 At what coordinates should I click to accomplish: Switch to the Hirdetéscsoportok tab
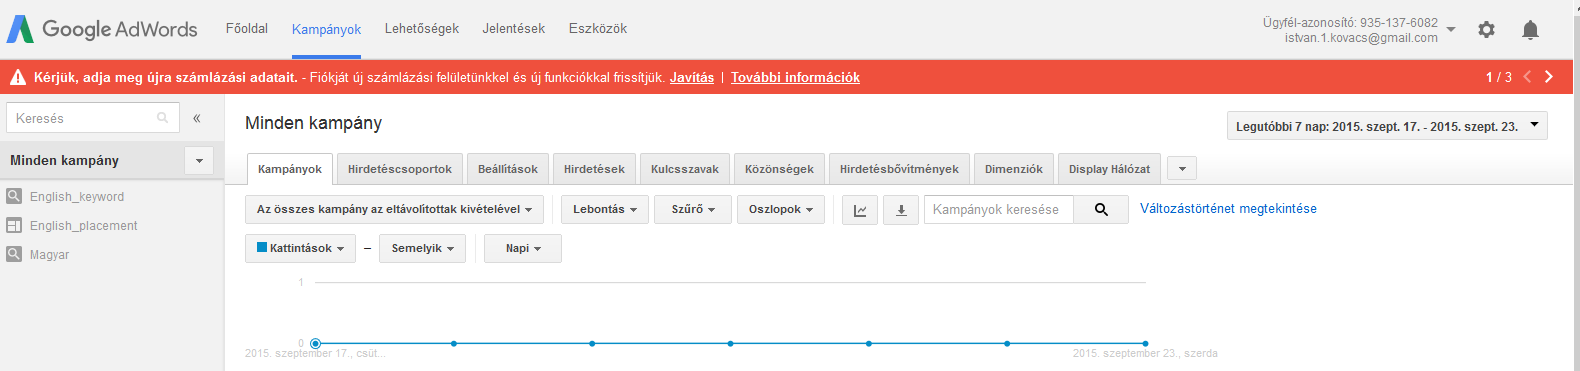[x=400, y=169]
